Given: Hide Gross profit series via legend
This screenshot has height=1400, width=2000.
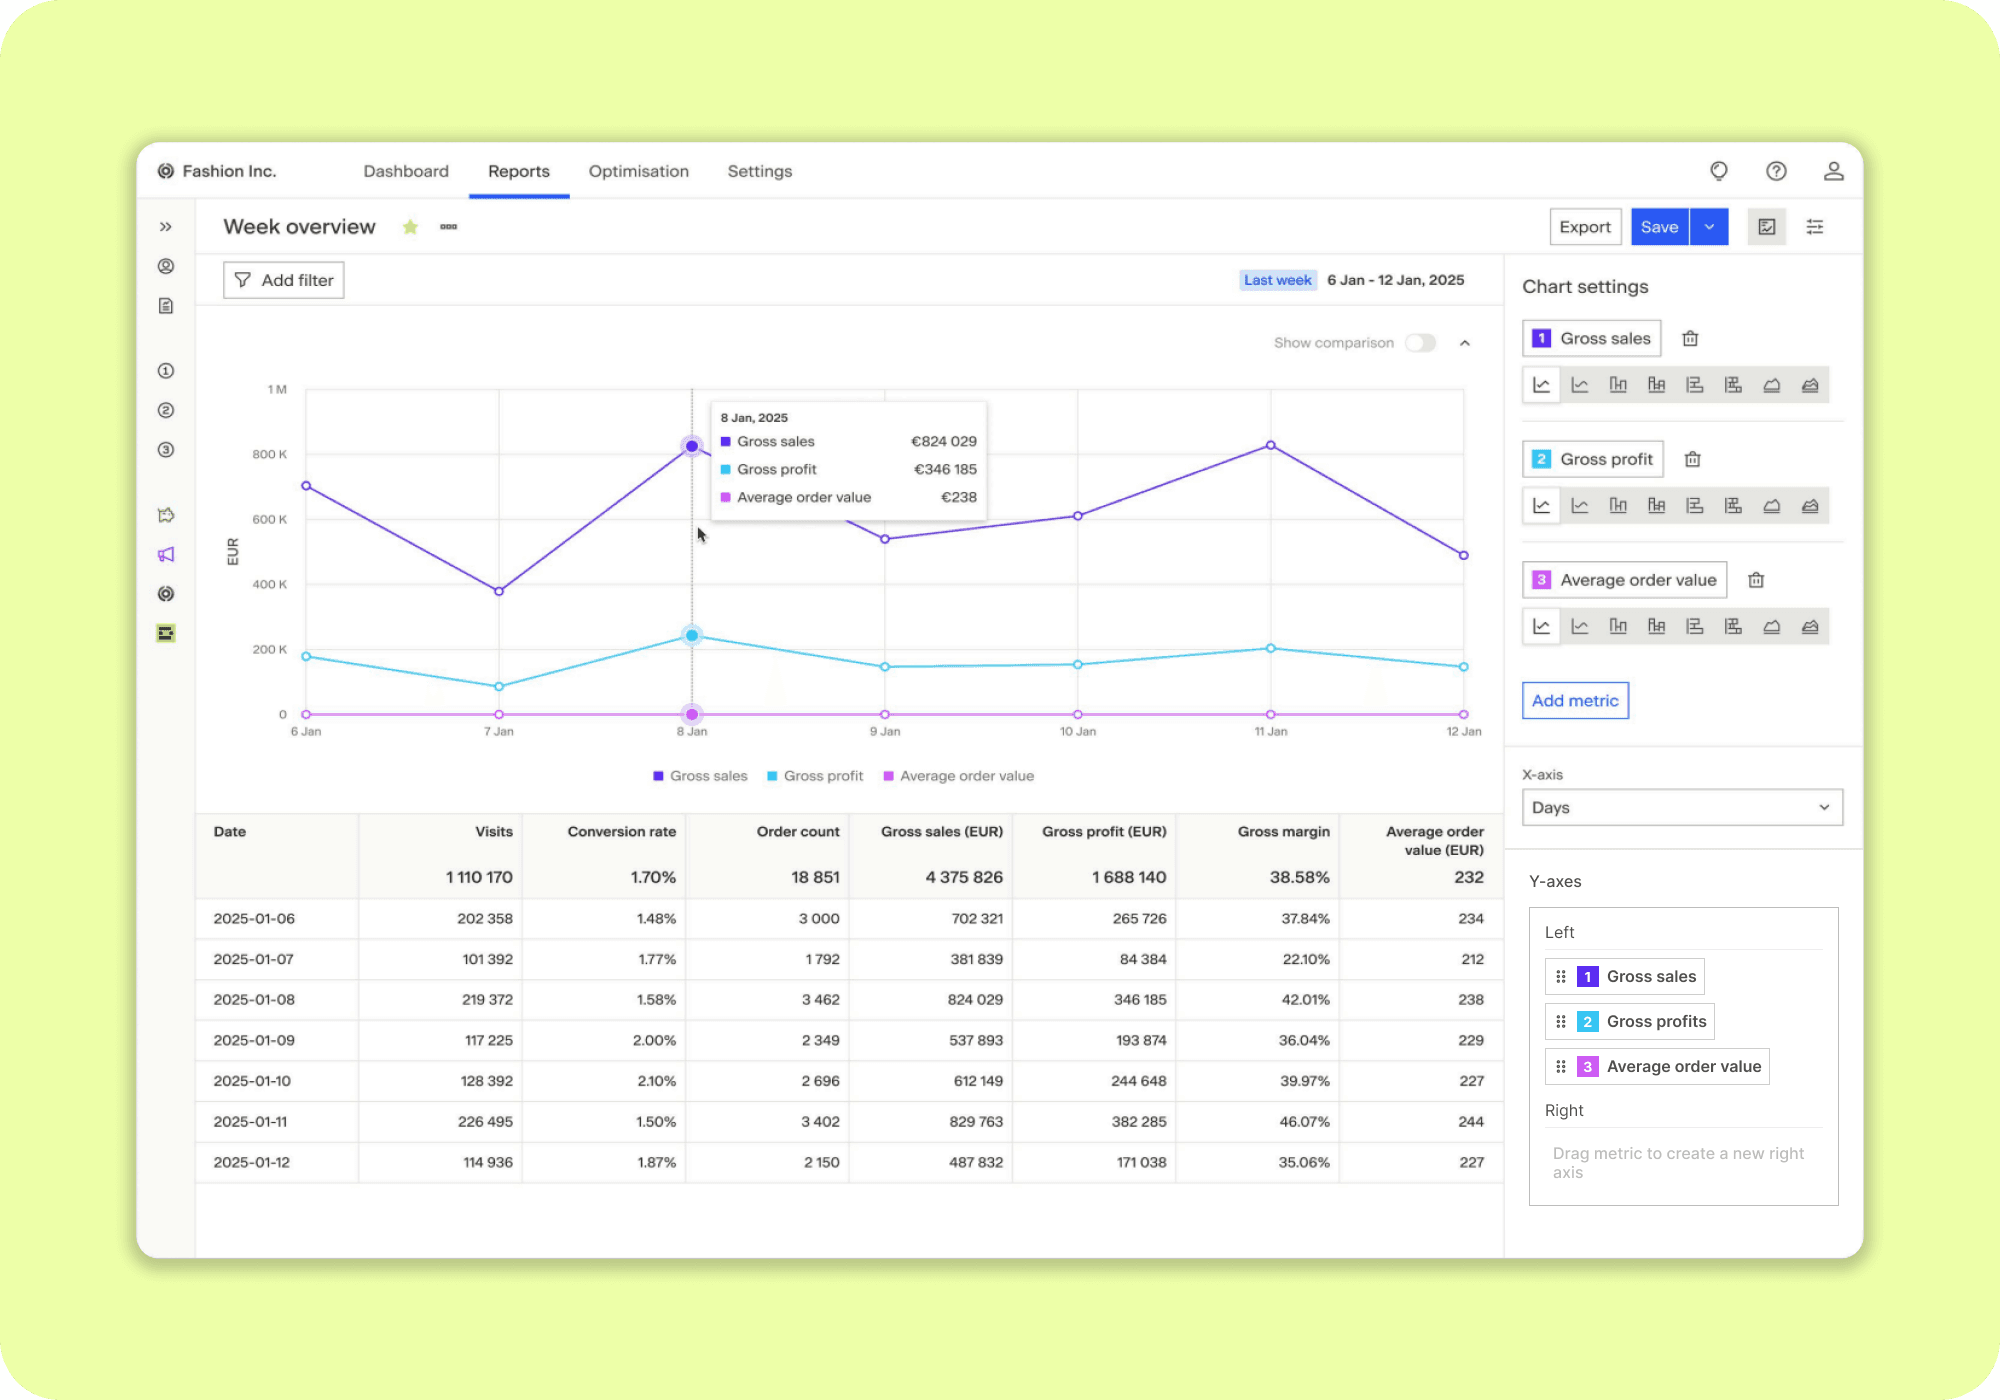Looking at the screenshot, I should click(x=815, y=776).
